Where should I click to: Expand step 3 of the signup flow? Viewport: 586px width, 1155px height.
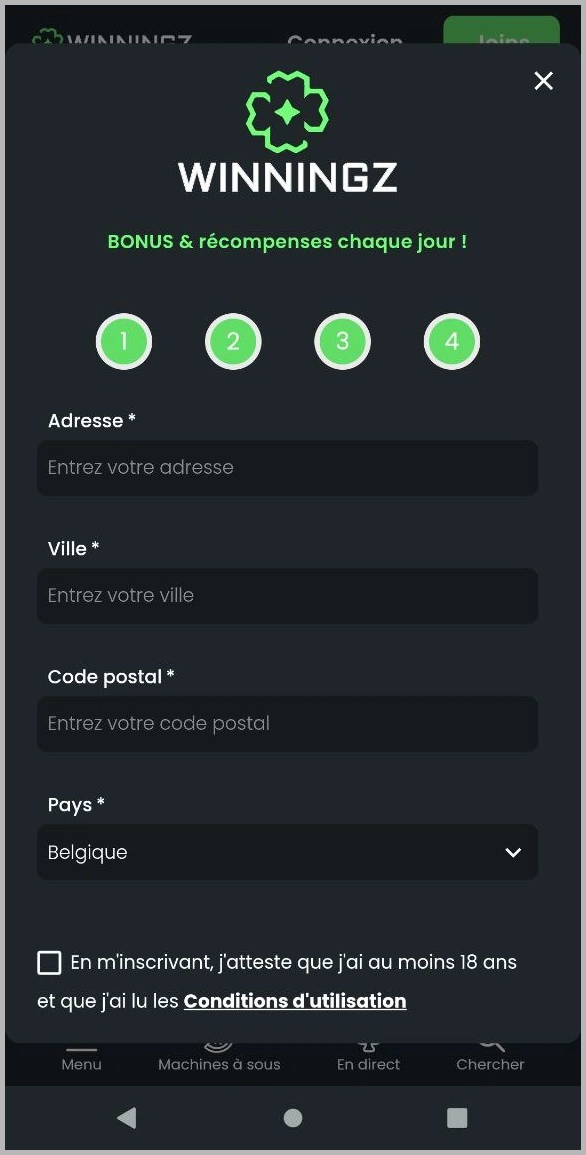342,341
